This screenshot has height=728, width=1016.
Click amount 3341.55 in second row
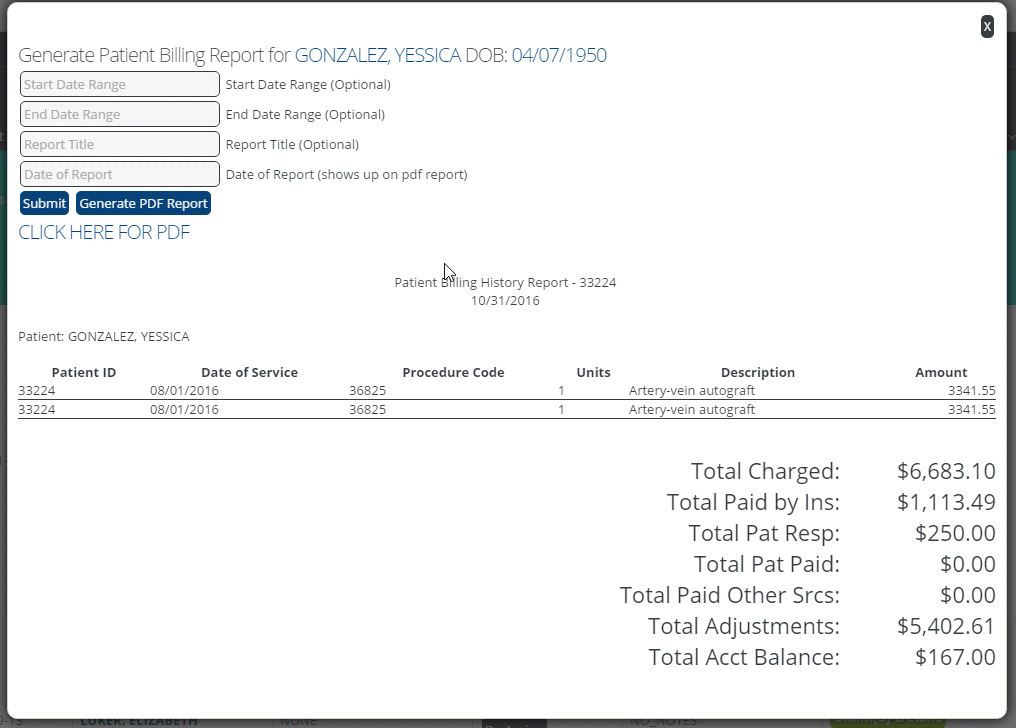click(x=971, y=409)
